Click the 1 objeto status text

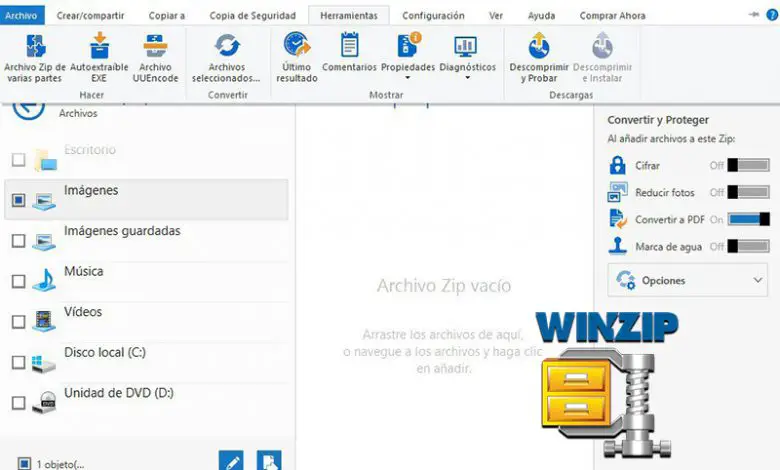click(60, 464)
